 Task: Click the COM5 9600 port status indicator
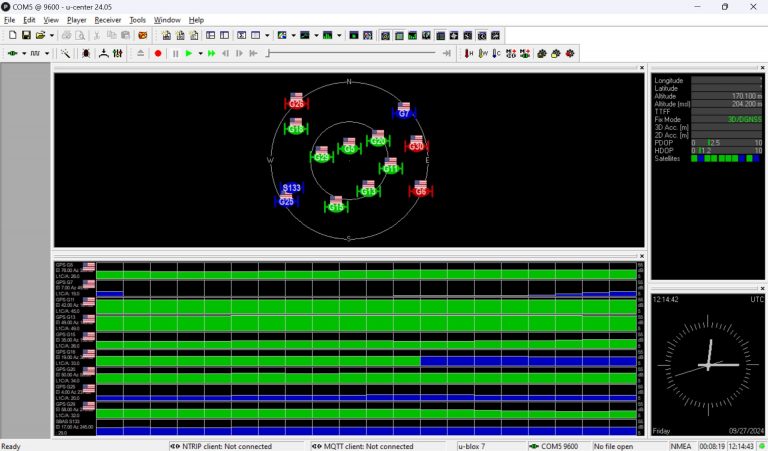pyautogui.click(x=558, y=446)
